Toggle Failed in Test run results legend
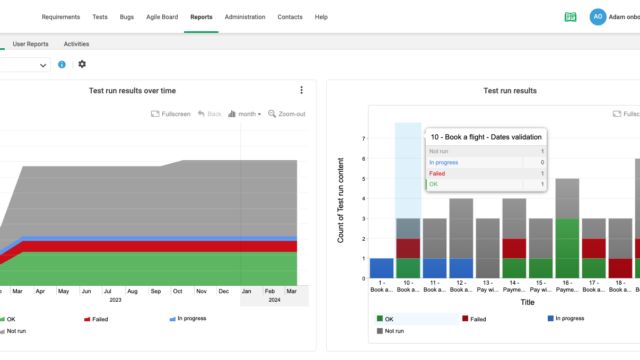This screenshot has width=640, height=360. coord(474,319)
